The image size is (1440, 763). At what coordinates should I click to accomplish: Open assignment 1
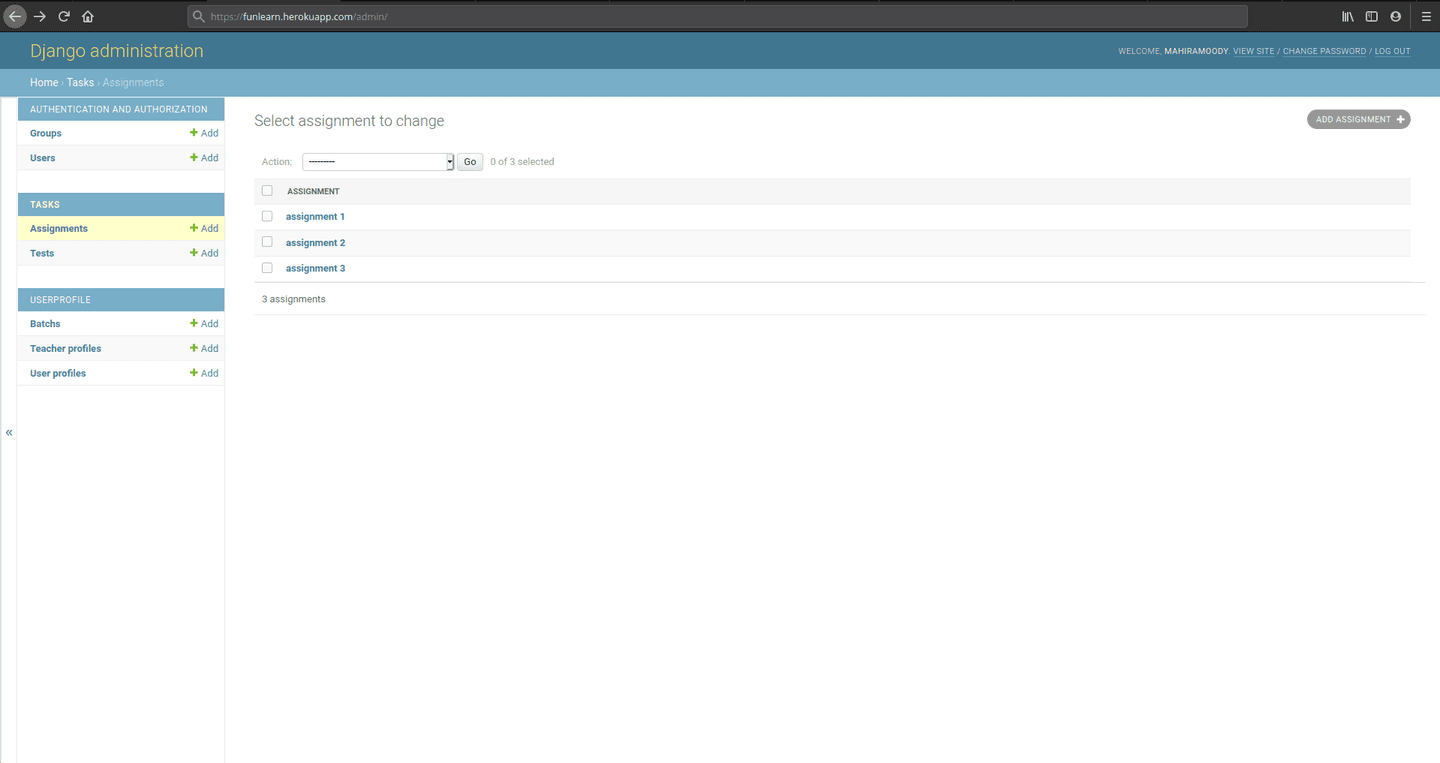coord(315,216)
